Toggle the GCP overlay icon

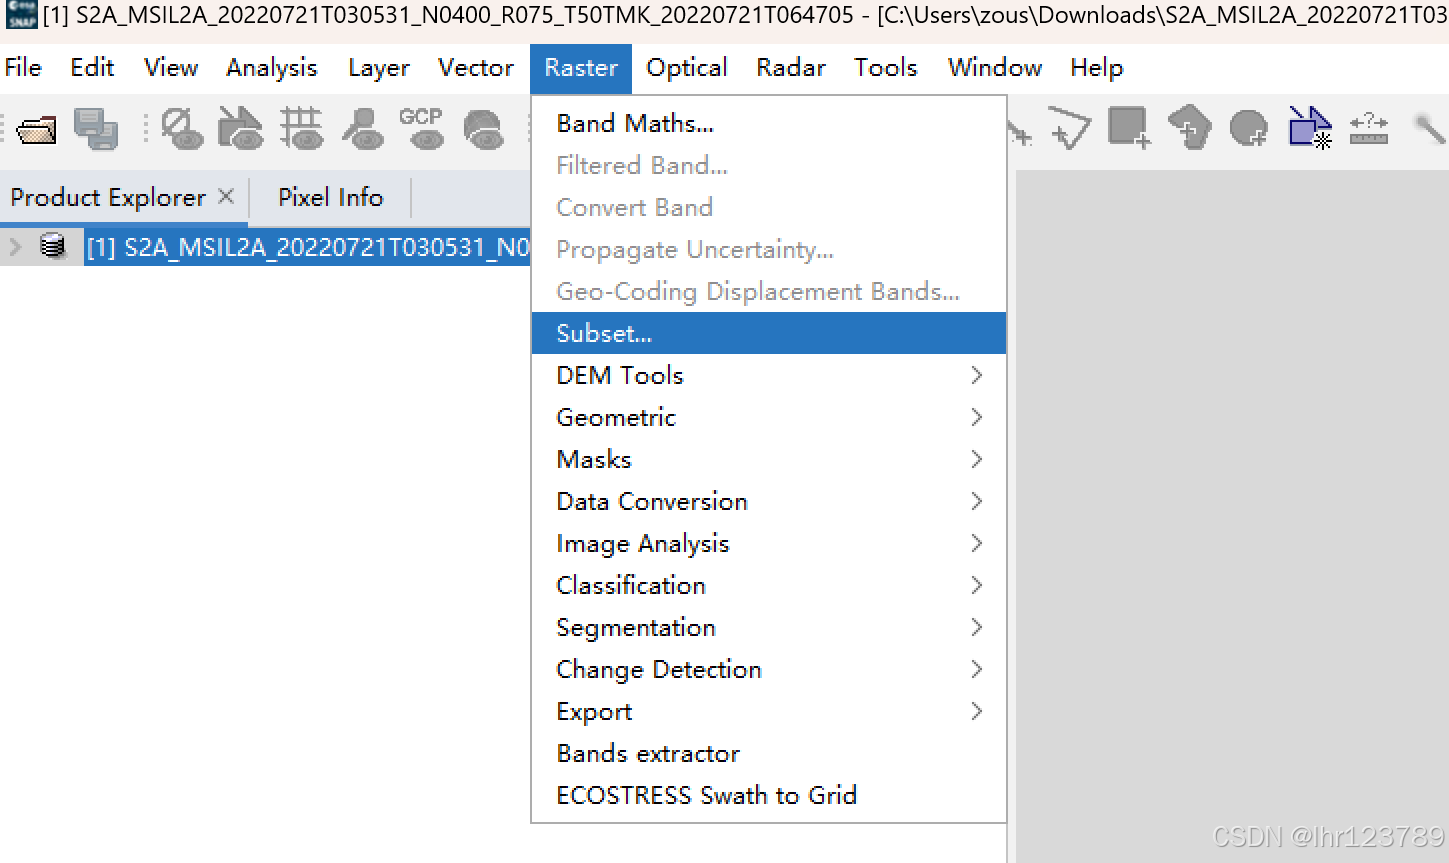pos(422,129)
